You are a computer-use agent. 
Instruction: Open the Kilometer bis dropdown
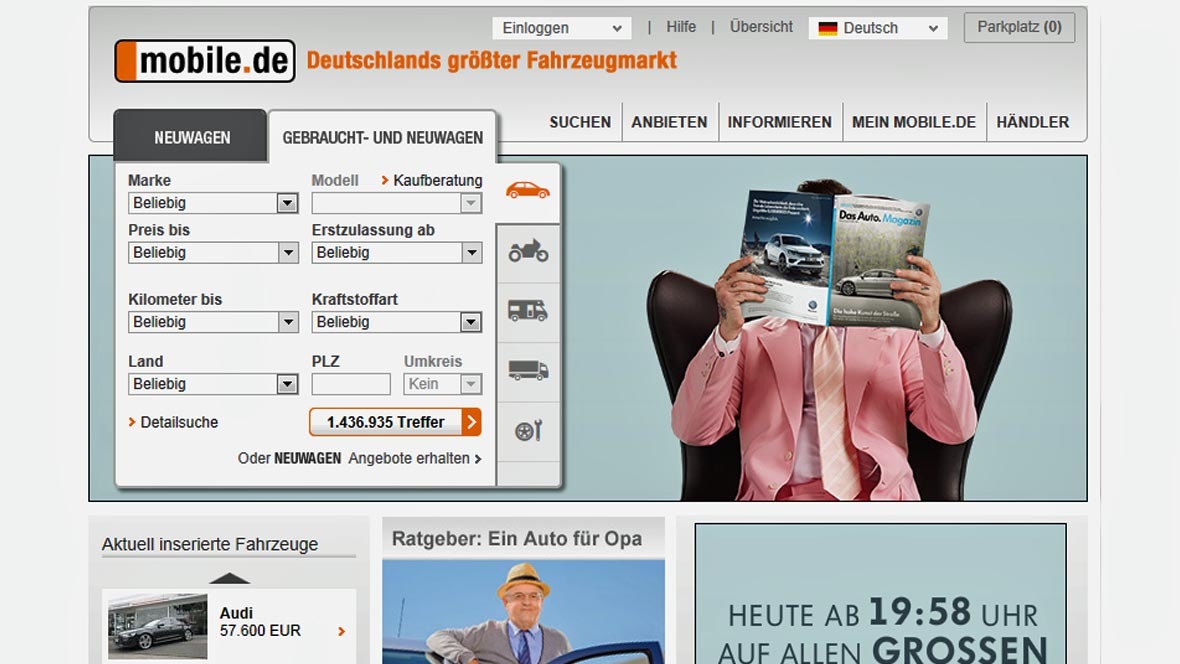213,322
